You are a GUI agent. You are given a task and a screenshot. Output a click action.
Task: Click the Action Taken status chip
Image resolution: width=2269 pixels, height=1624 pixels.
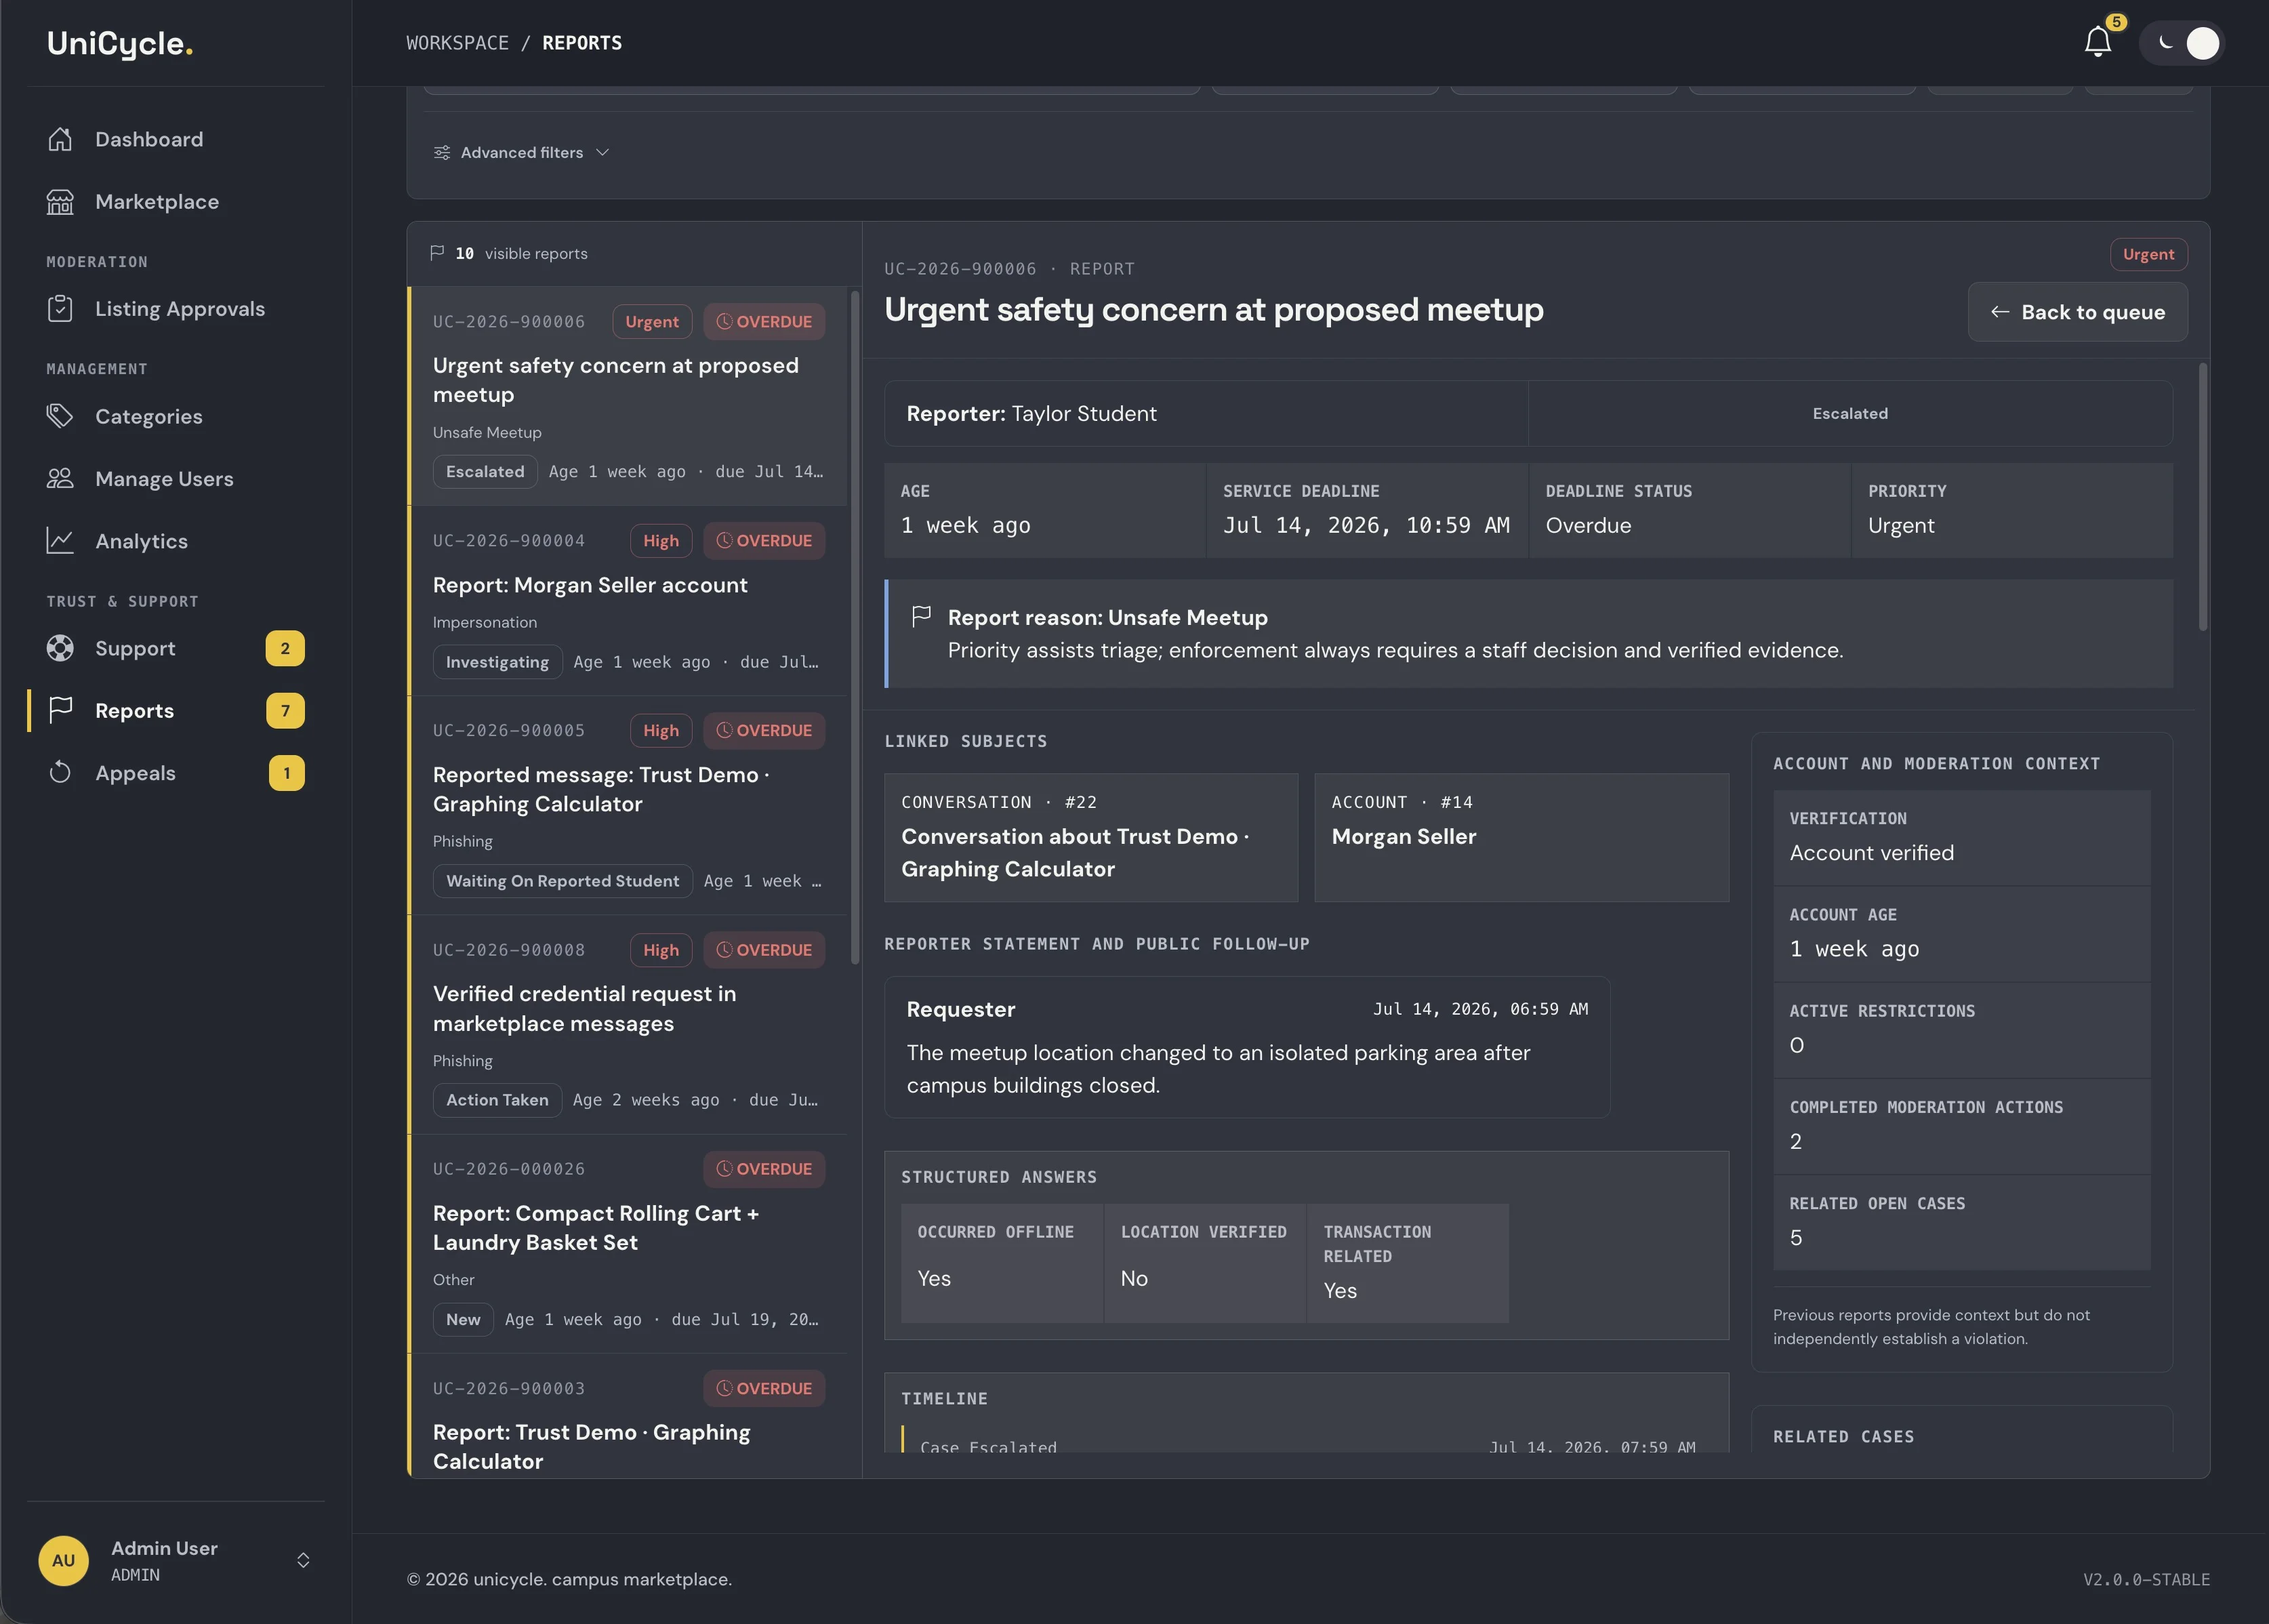[x=497, y=1100]
